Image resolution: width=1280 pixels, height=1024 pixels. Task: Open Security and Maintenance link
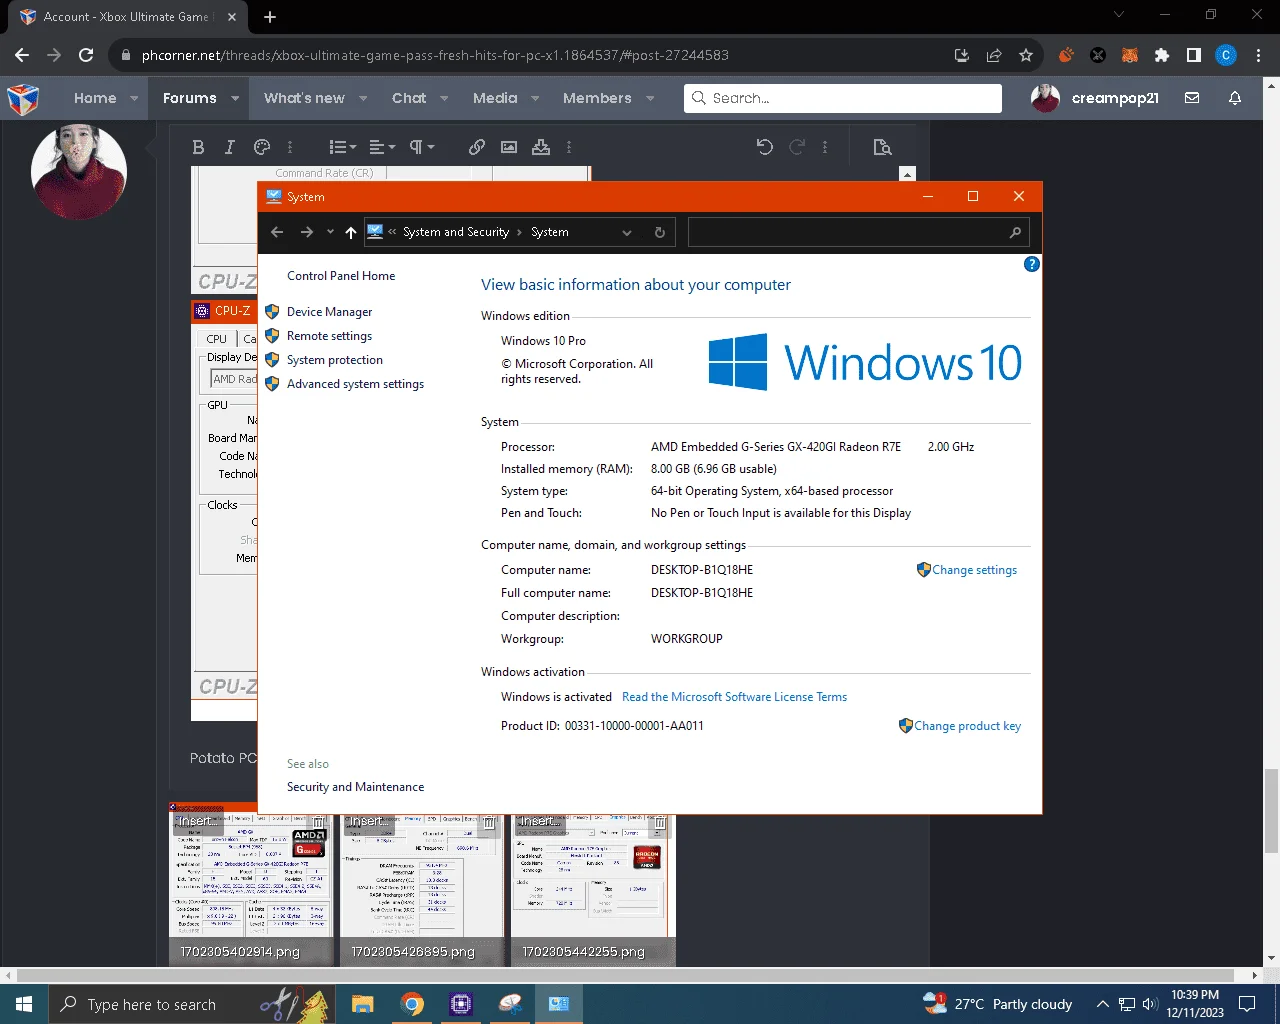355,787
